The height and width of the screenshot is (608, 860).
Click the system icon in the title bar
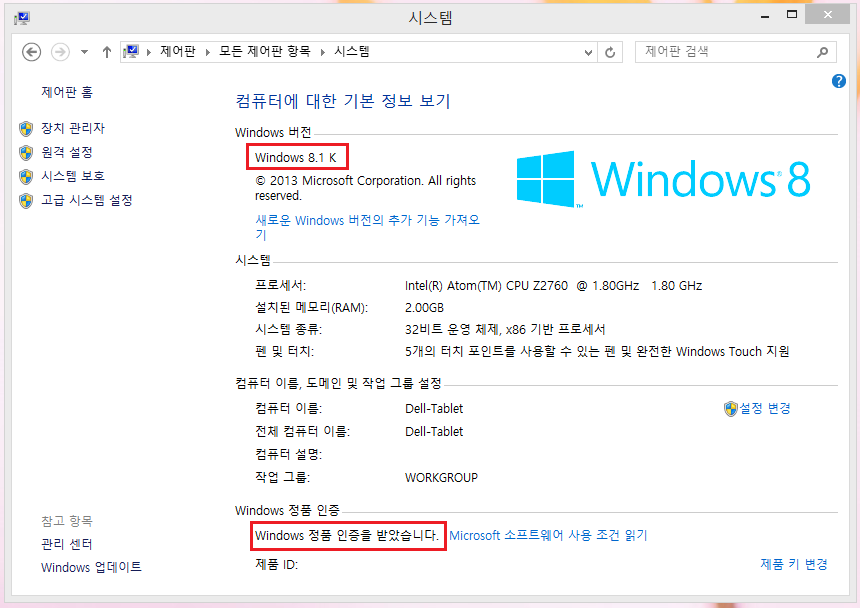click(x=22, y=18)
